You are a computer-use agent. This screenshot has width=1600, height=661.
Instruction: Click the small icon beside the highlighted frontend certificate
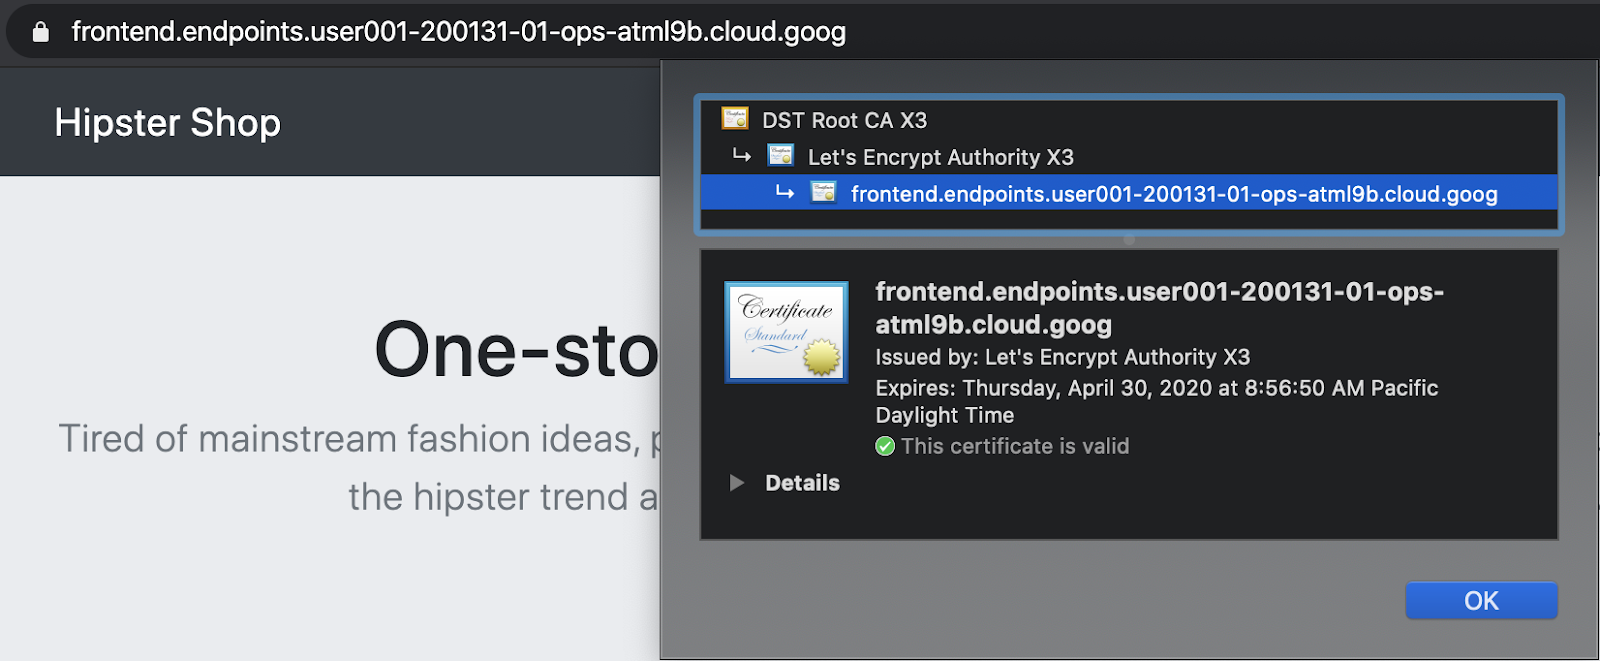click(823, 193)
